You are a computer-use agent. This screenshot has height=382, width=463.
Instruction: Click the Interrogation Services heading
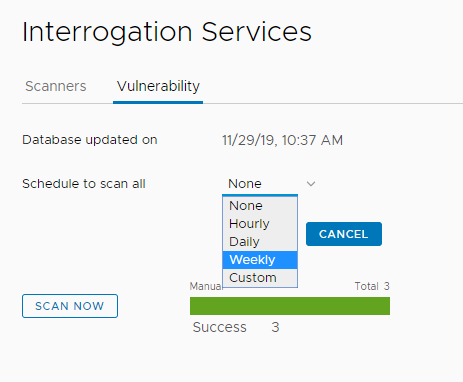tap(167, 32)
